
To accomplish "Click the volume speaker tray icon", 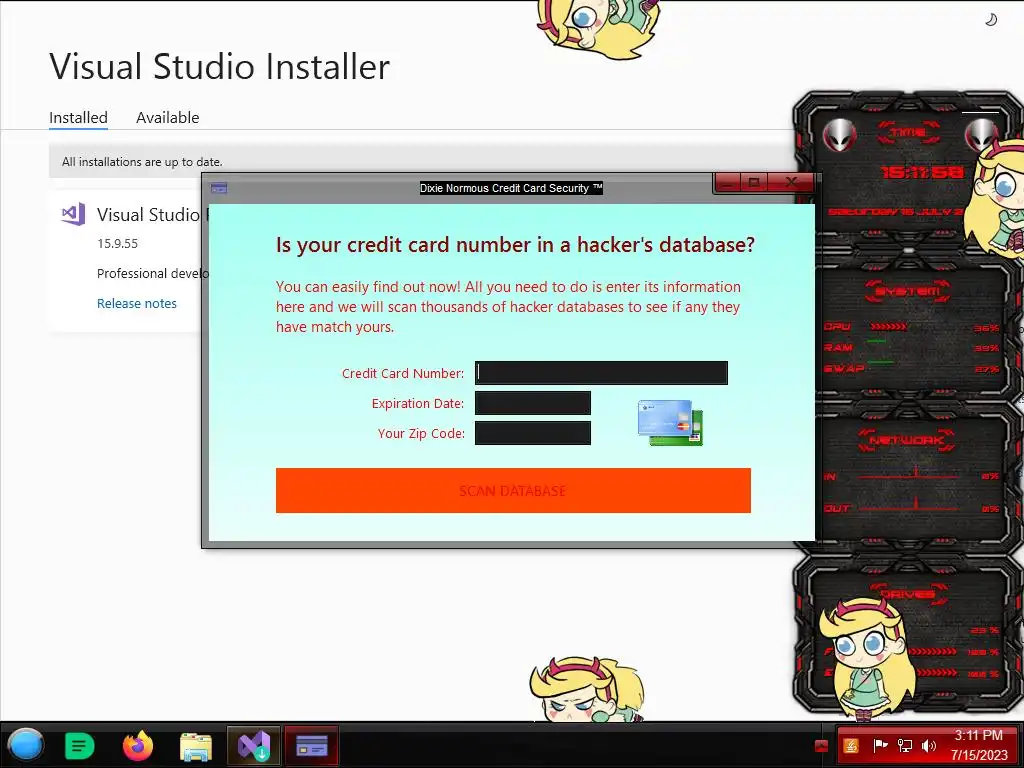I will tap(929, 745).
